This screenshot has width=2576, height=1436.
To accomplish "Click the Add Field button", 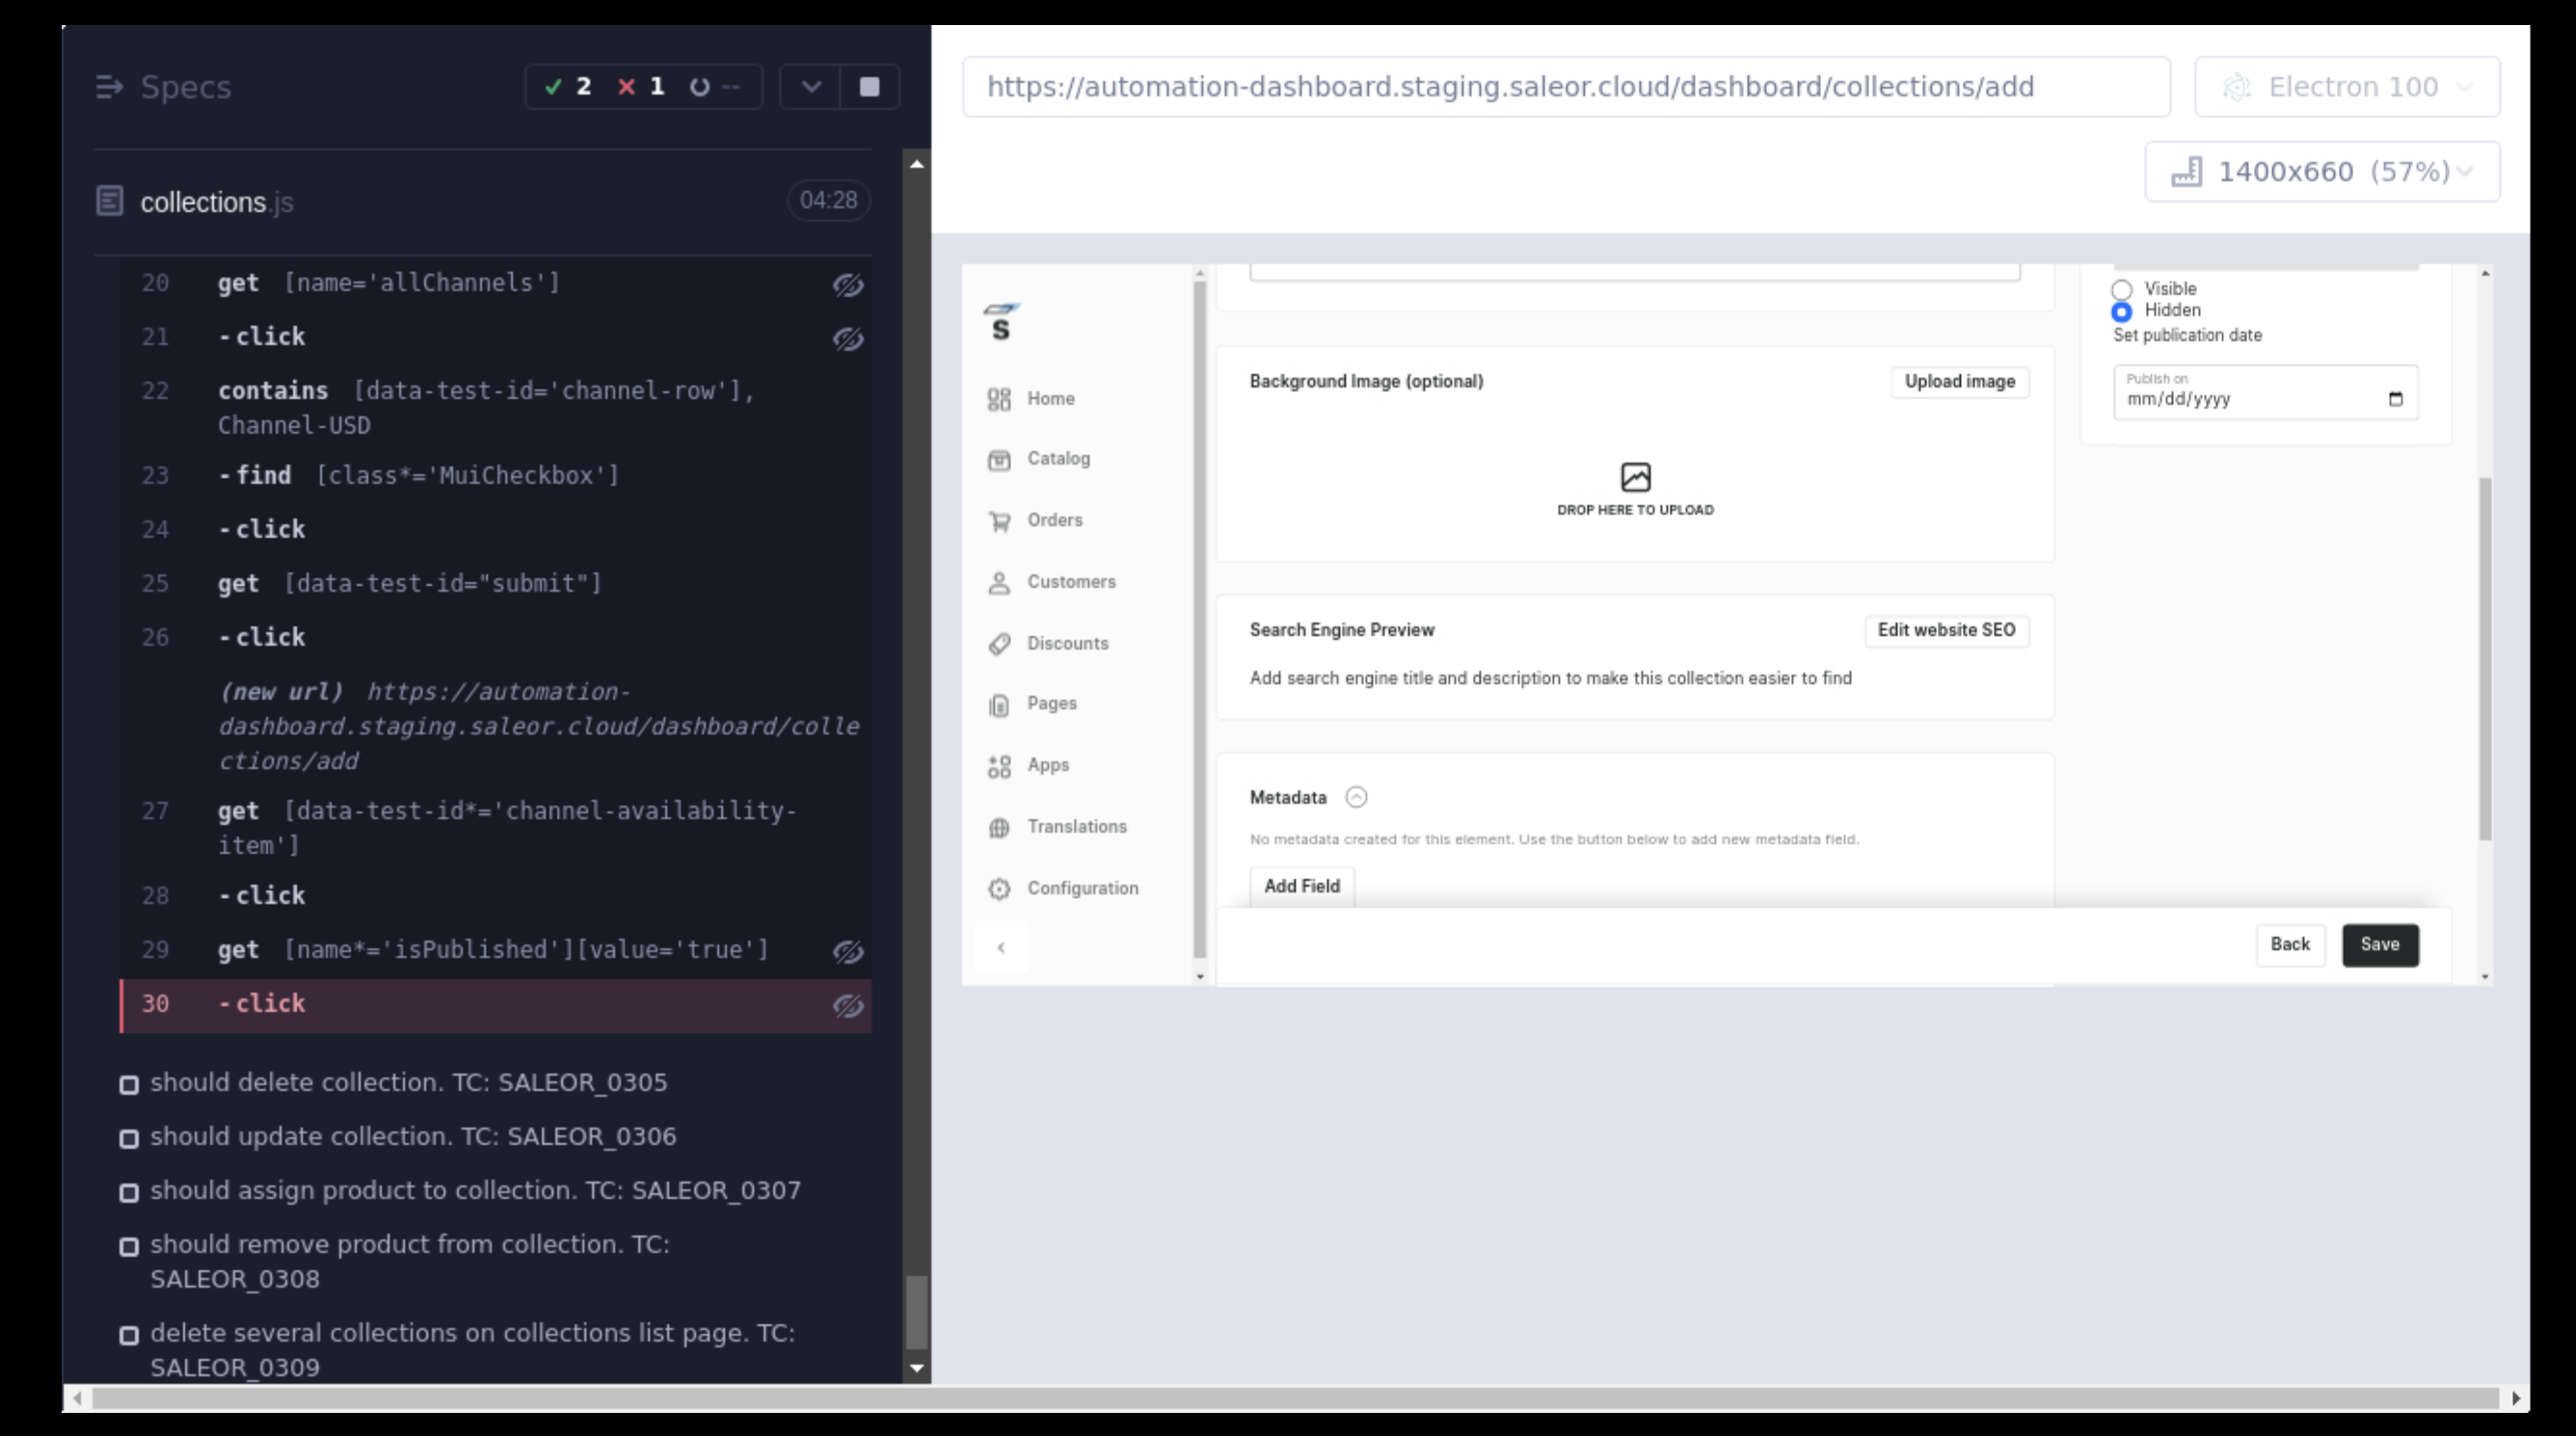I will [x=1301, y=886].
